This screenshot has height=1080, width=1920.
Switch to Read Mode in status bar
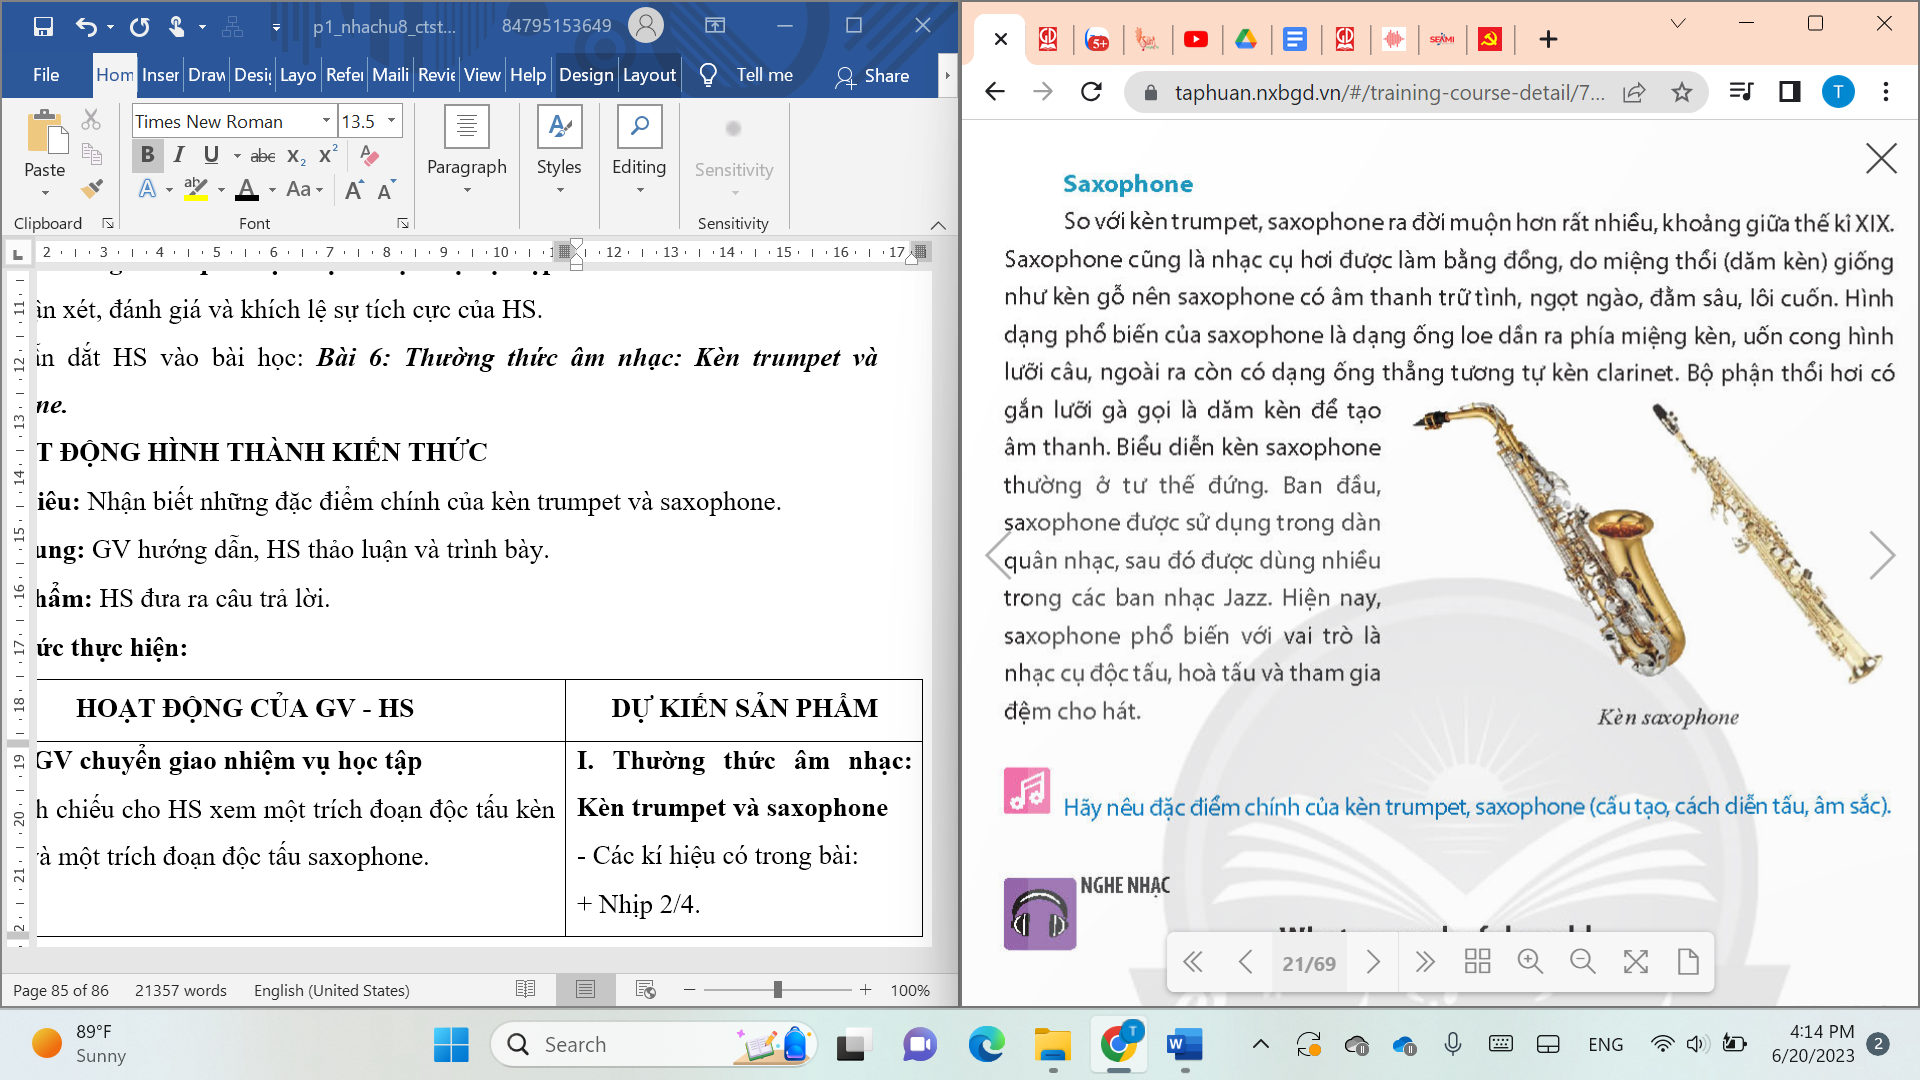(x=525, y=990)
